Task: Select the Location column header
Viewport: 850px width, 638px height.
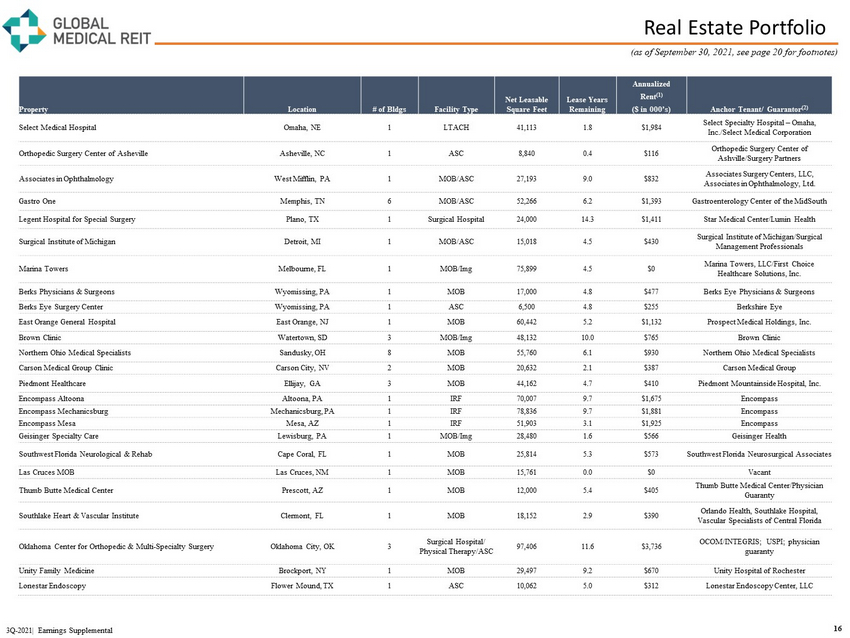Action: (x=302, y=108)
